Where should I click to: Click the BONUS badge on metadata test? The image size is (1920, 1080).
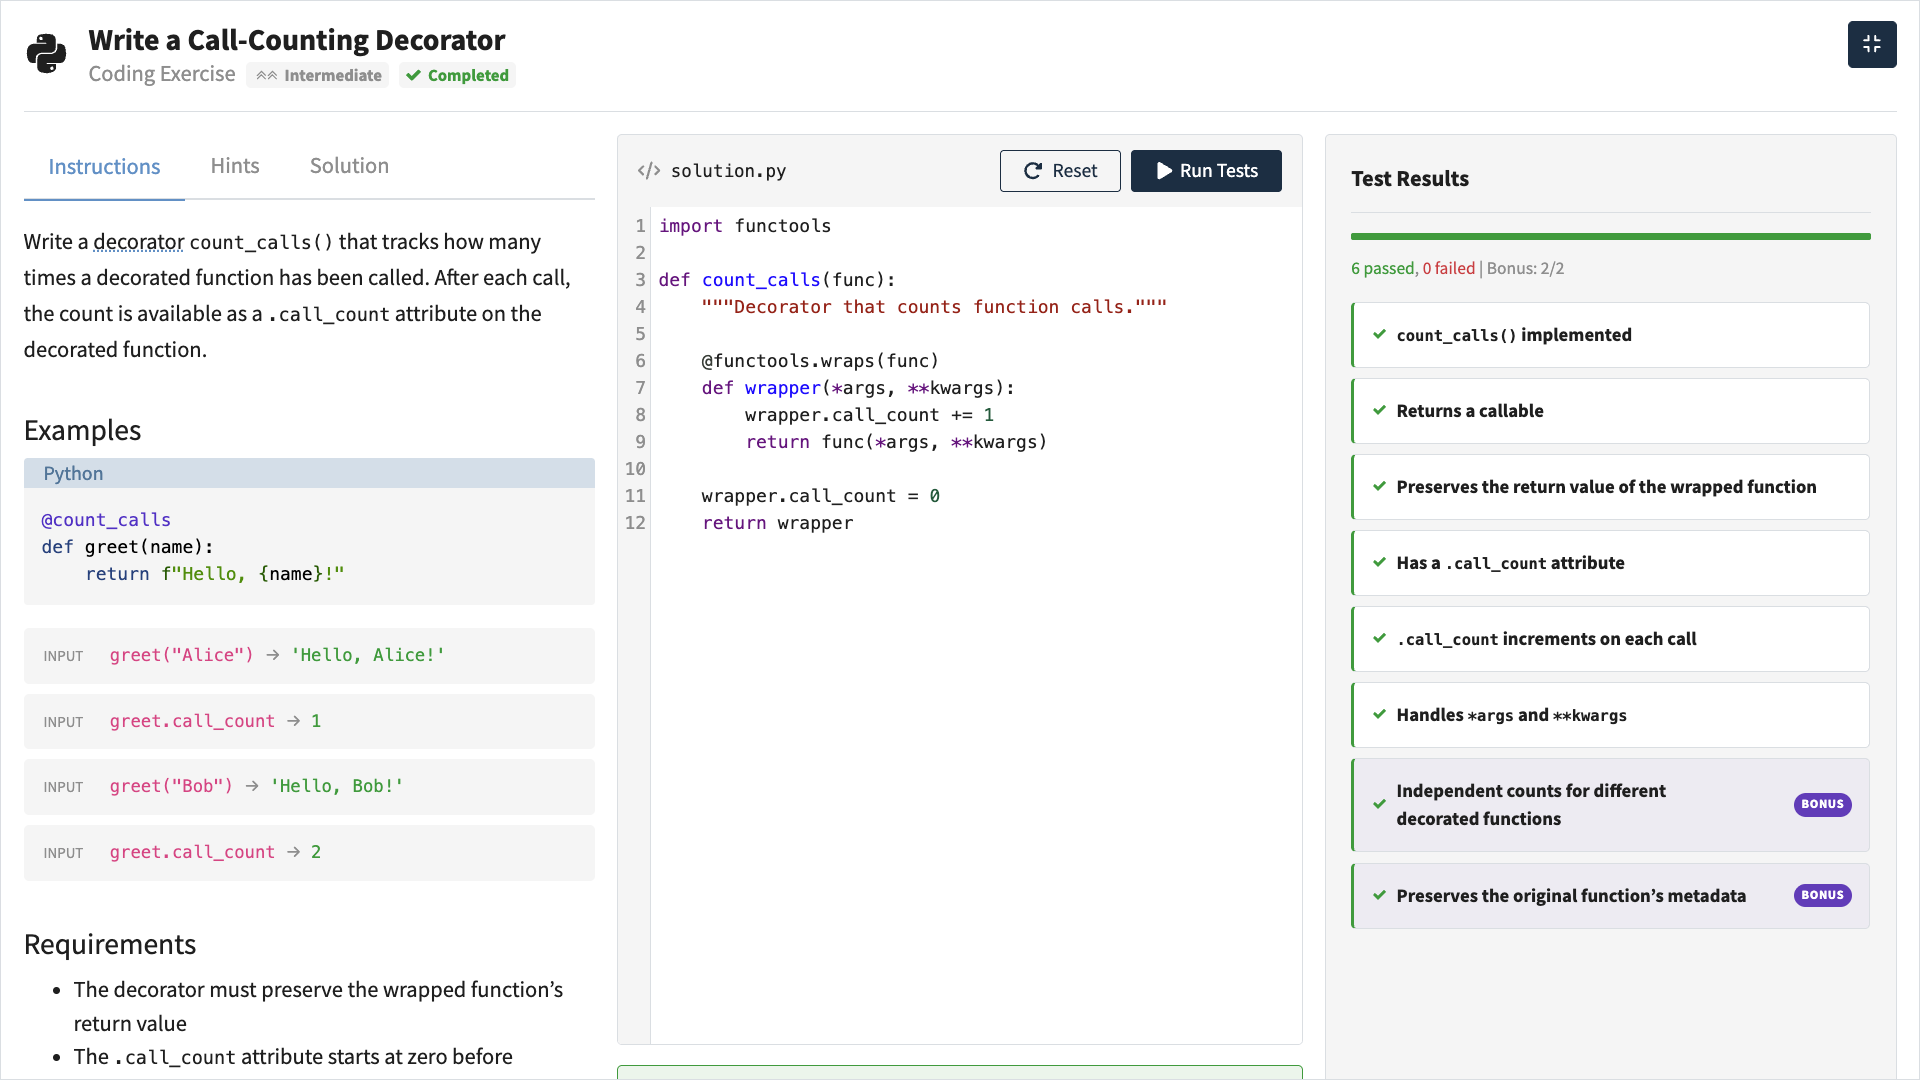1821,896
